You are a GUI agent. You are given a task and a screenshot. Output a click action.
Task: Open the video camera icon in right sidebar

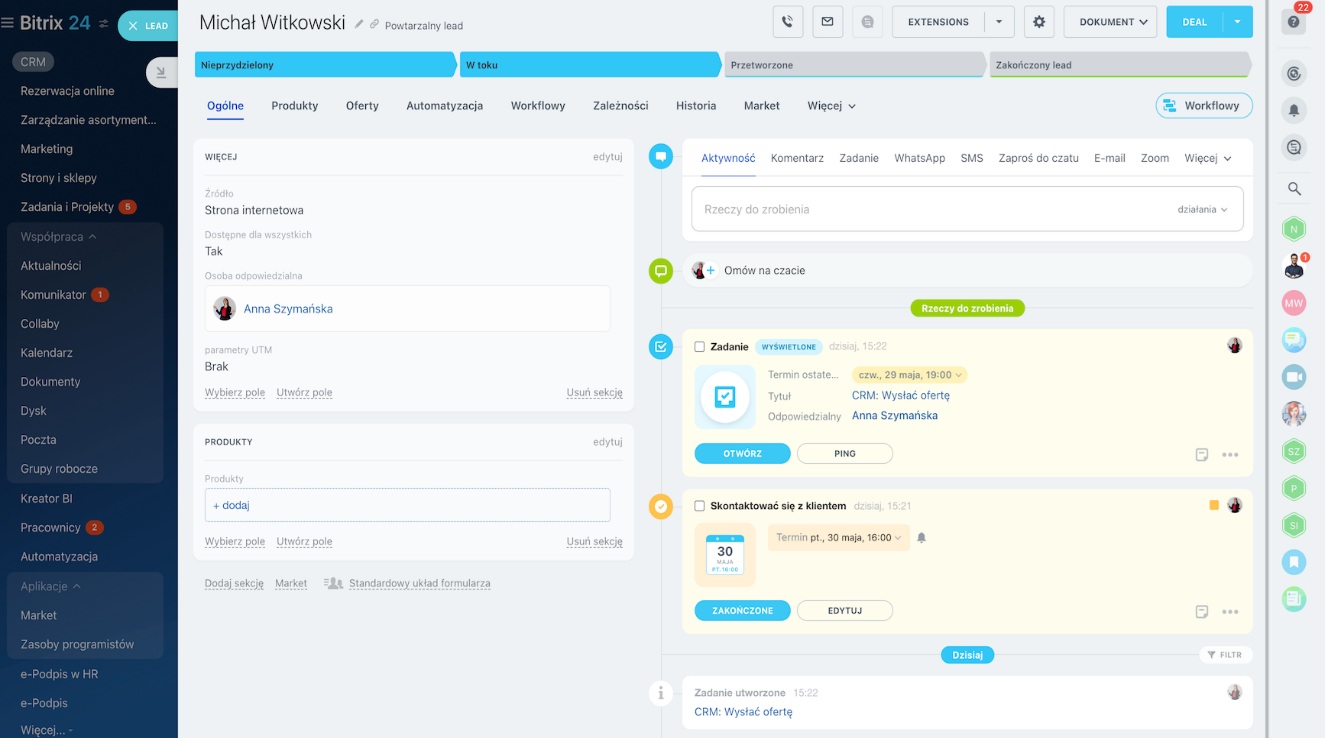pos(1294,376)
